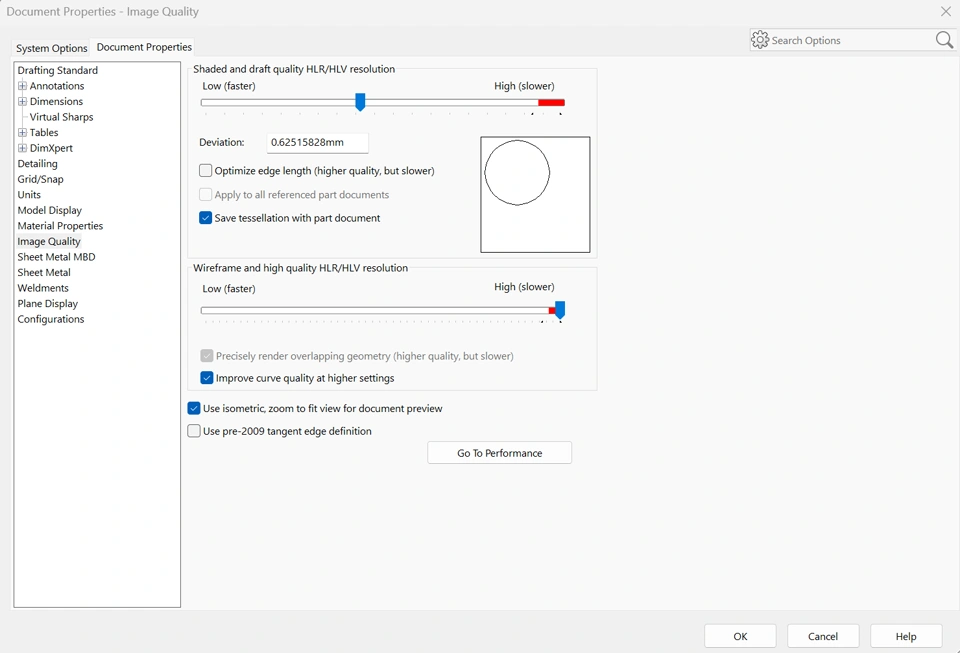The width and height of the screenshot is (960, 653).
Task: Open the Material Properties page
Action: click(60, 226)
